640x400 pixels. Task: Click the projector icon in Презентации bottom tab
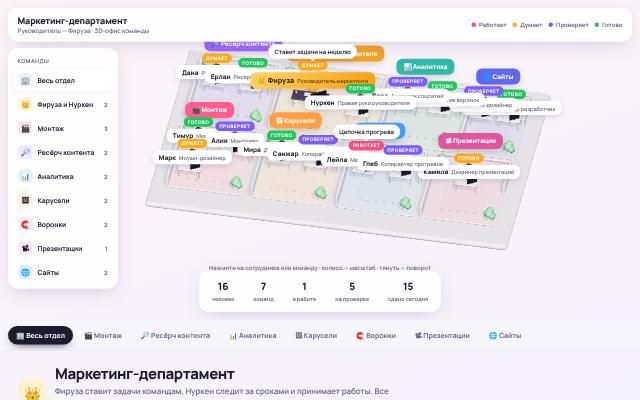(418, 336)
